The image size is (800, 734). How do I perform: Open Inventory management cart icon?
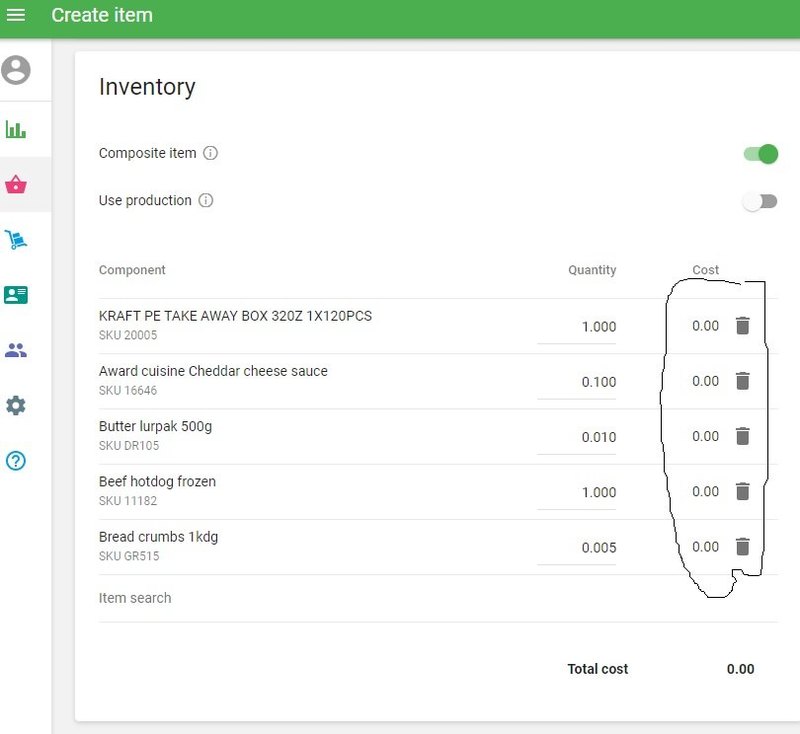16,240
